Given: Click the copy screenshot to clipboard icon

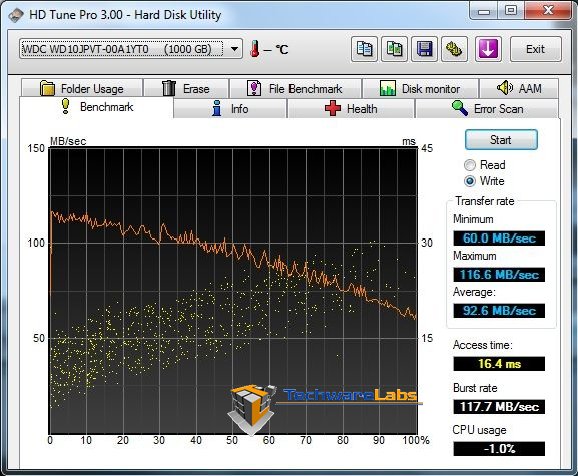Looking at the screenshot, I should pyautogui.click(x=394, y=49).
